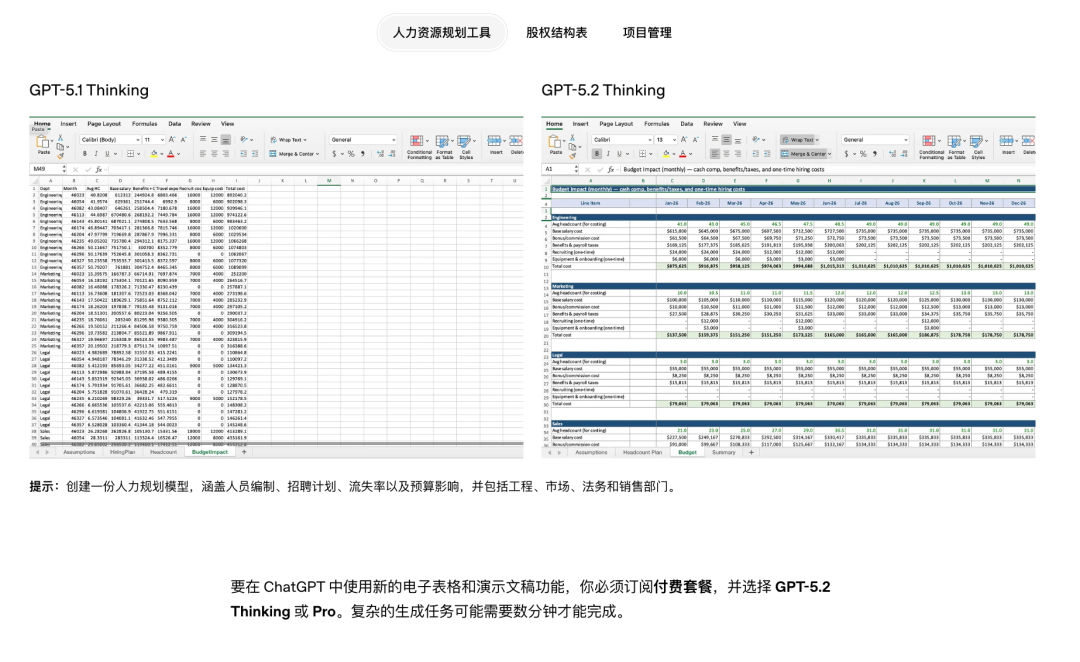
Task: Click Wrap Text in GPT-5.1 ribbon
Action: 289,140
